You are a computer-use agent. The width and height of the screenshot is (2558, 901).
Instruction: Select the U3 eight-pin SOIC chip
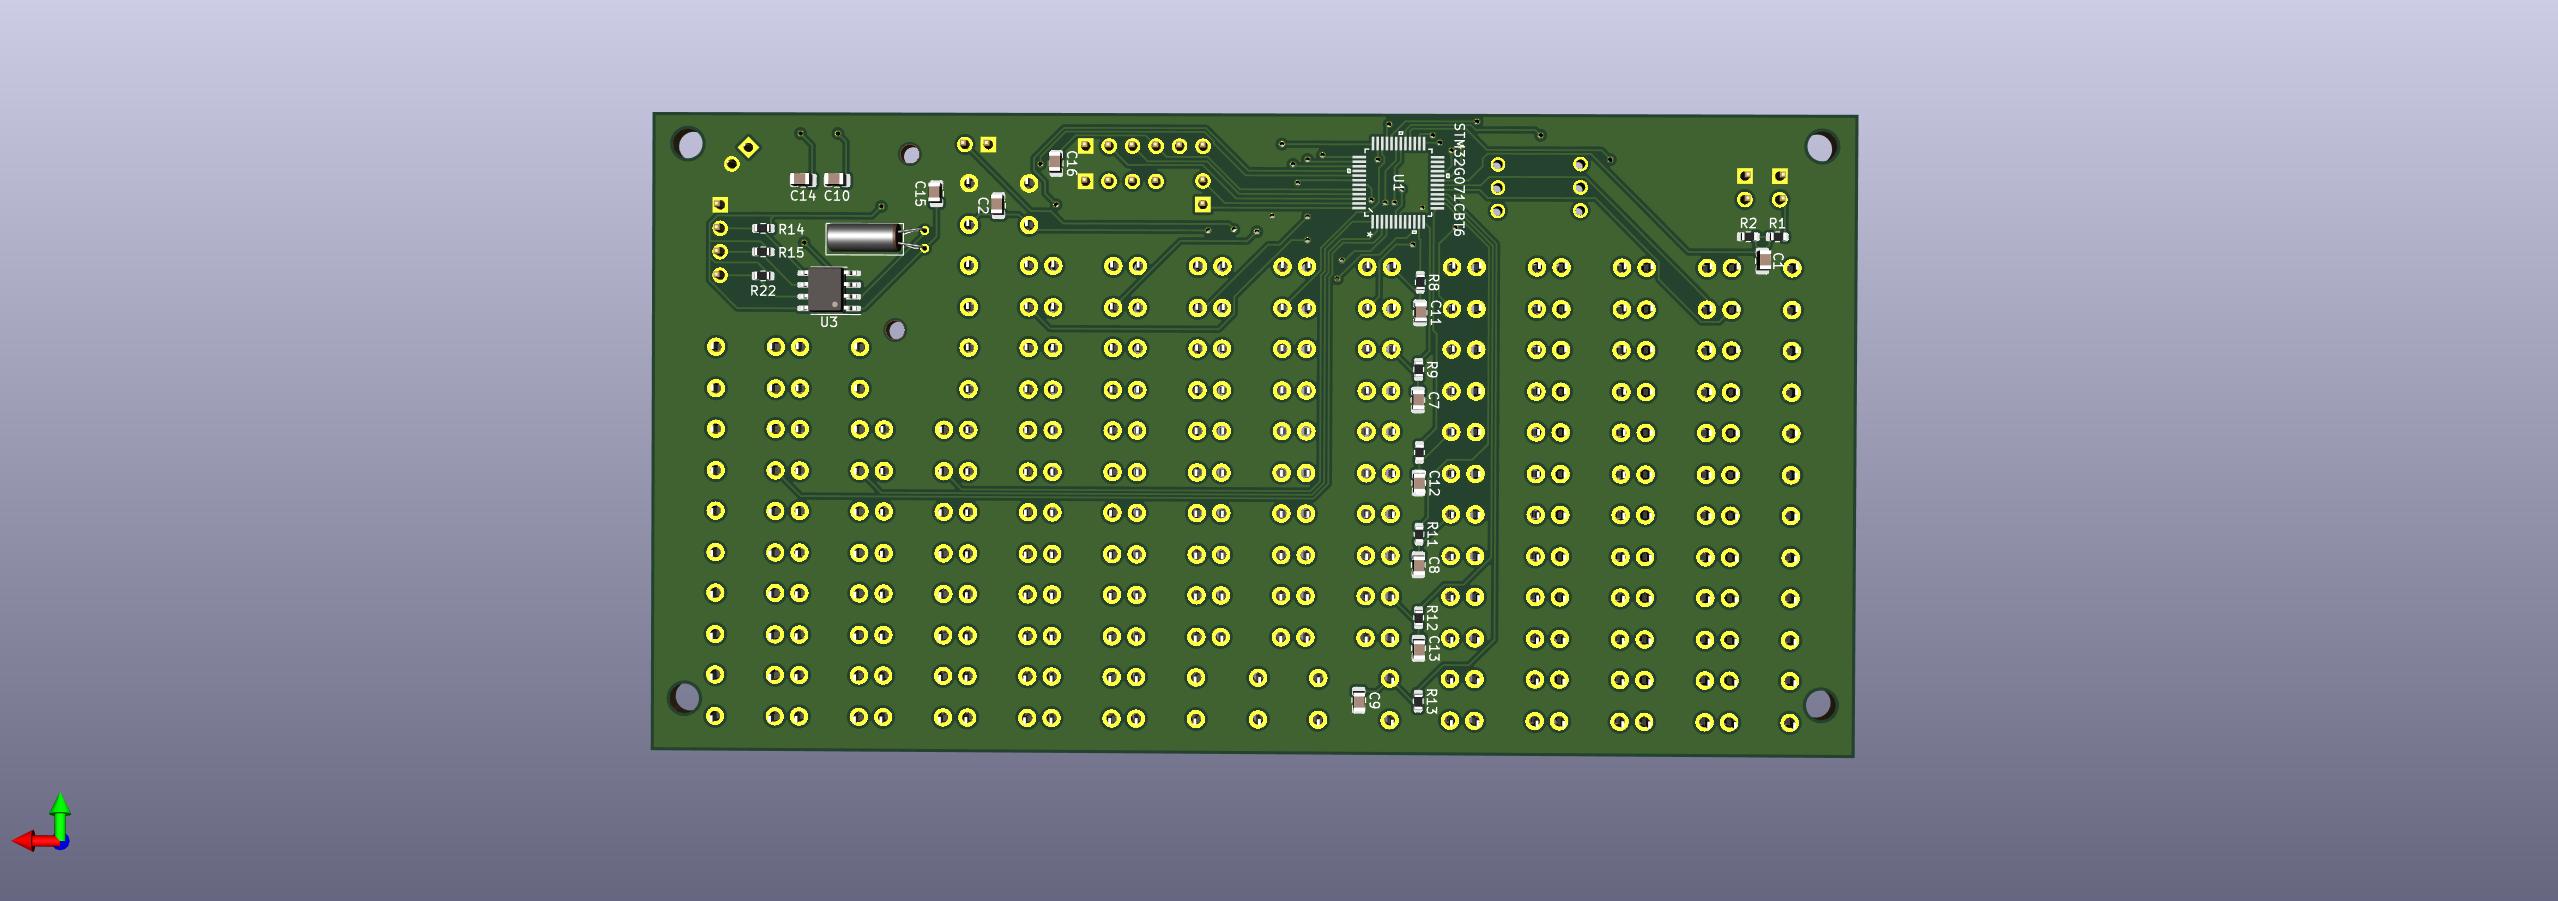pos(828,289)
